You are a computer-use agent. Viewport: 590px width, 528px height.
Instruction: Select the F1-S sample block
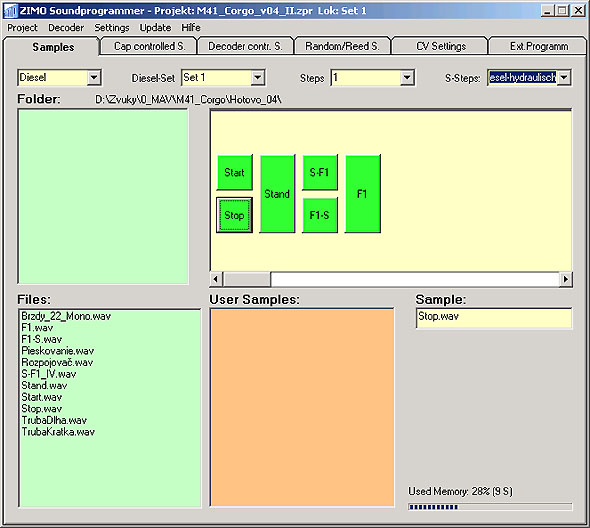pyautogui.click(x=319, y=215)
